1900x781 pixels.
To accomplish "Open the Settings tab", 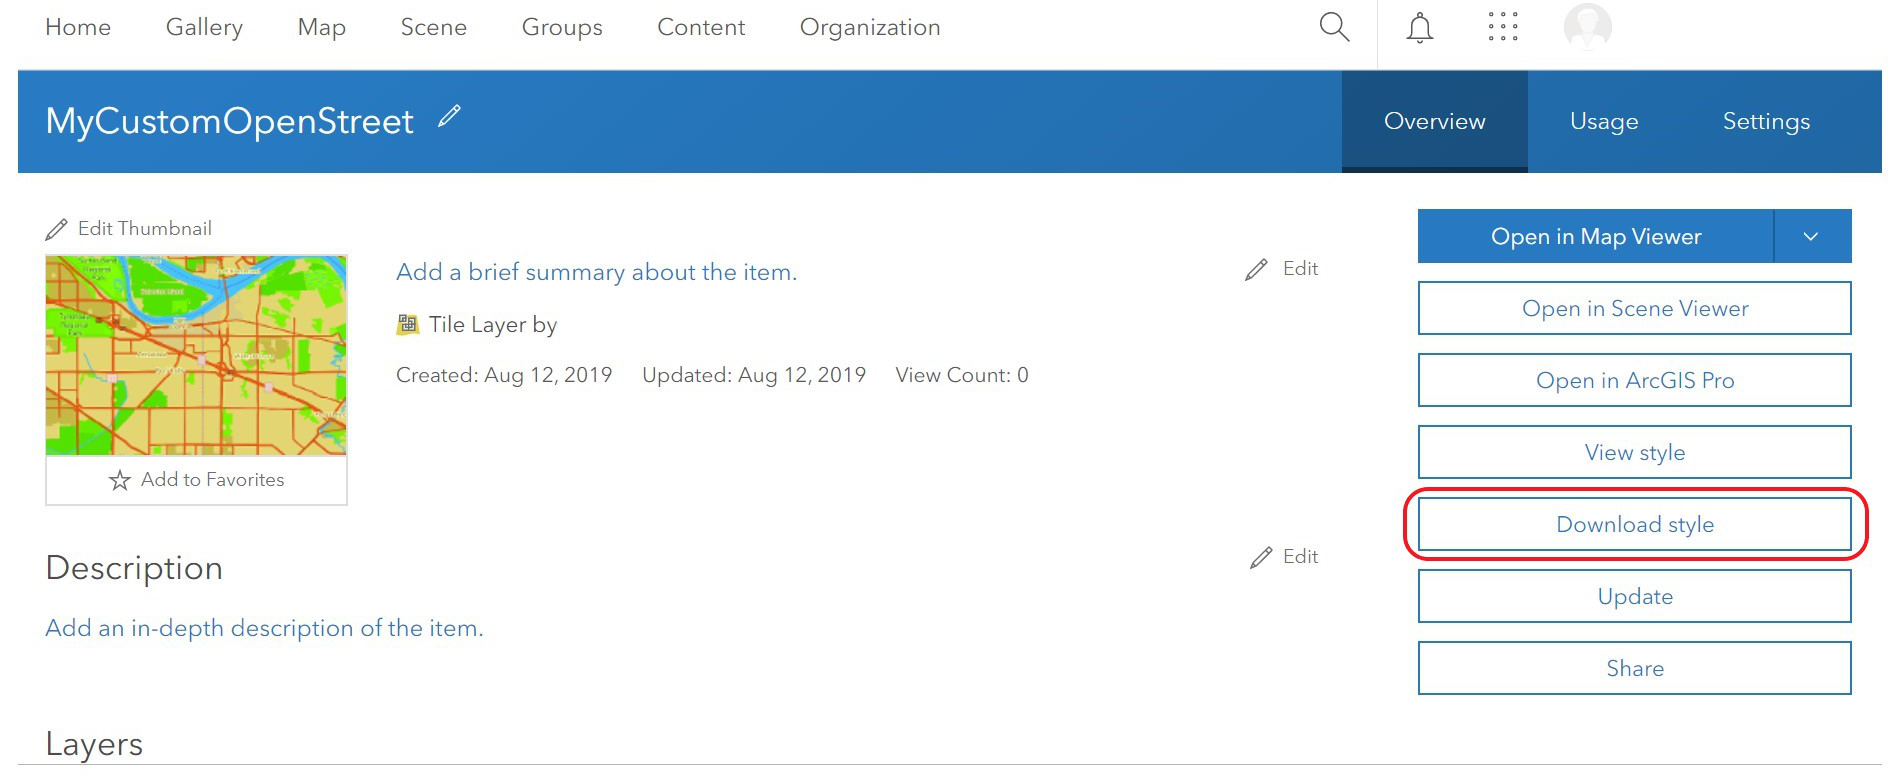I will point(1766,122).
